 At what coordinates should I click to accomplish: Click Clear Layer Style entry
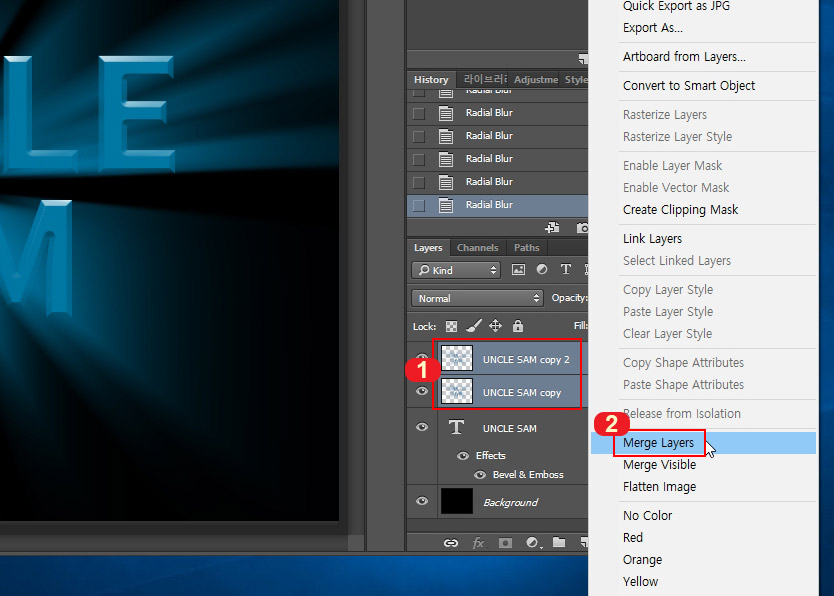(x=703, y=333)
